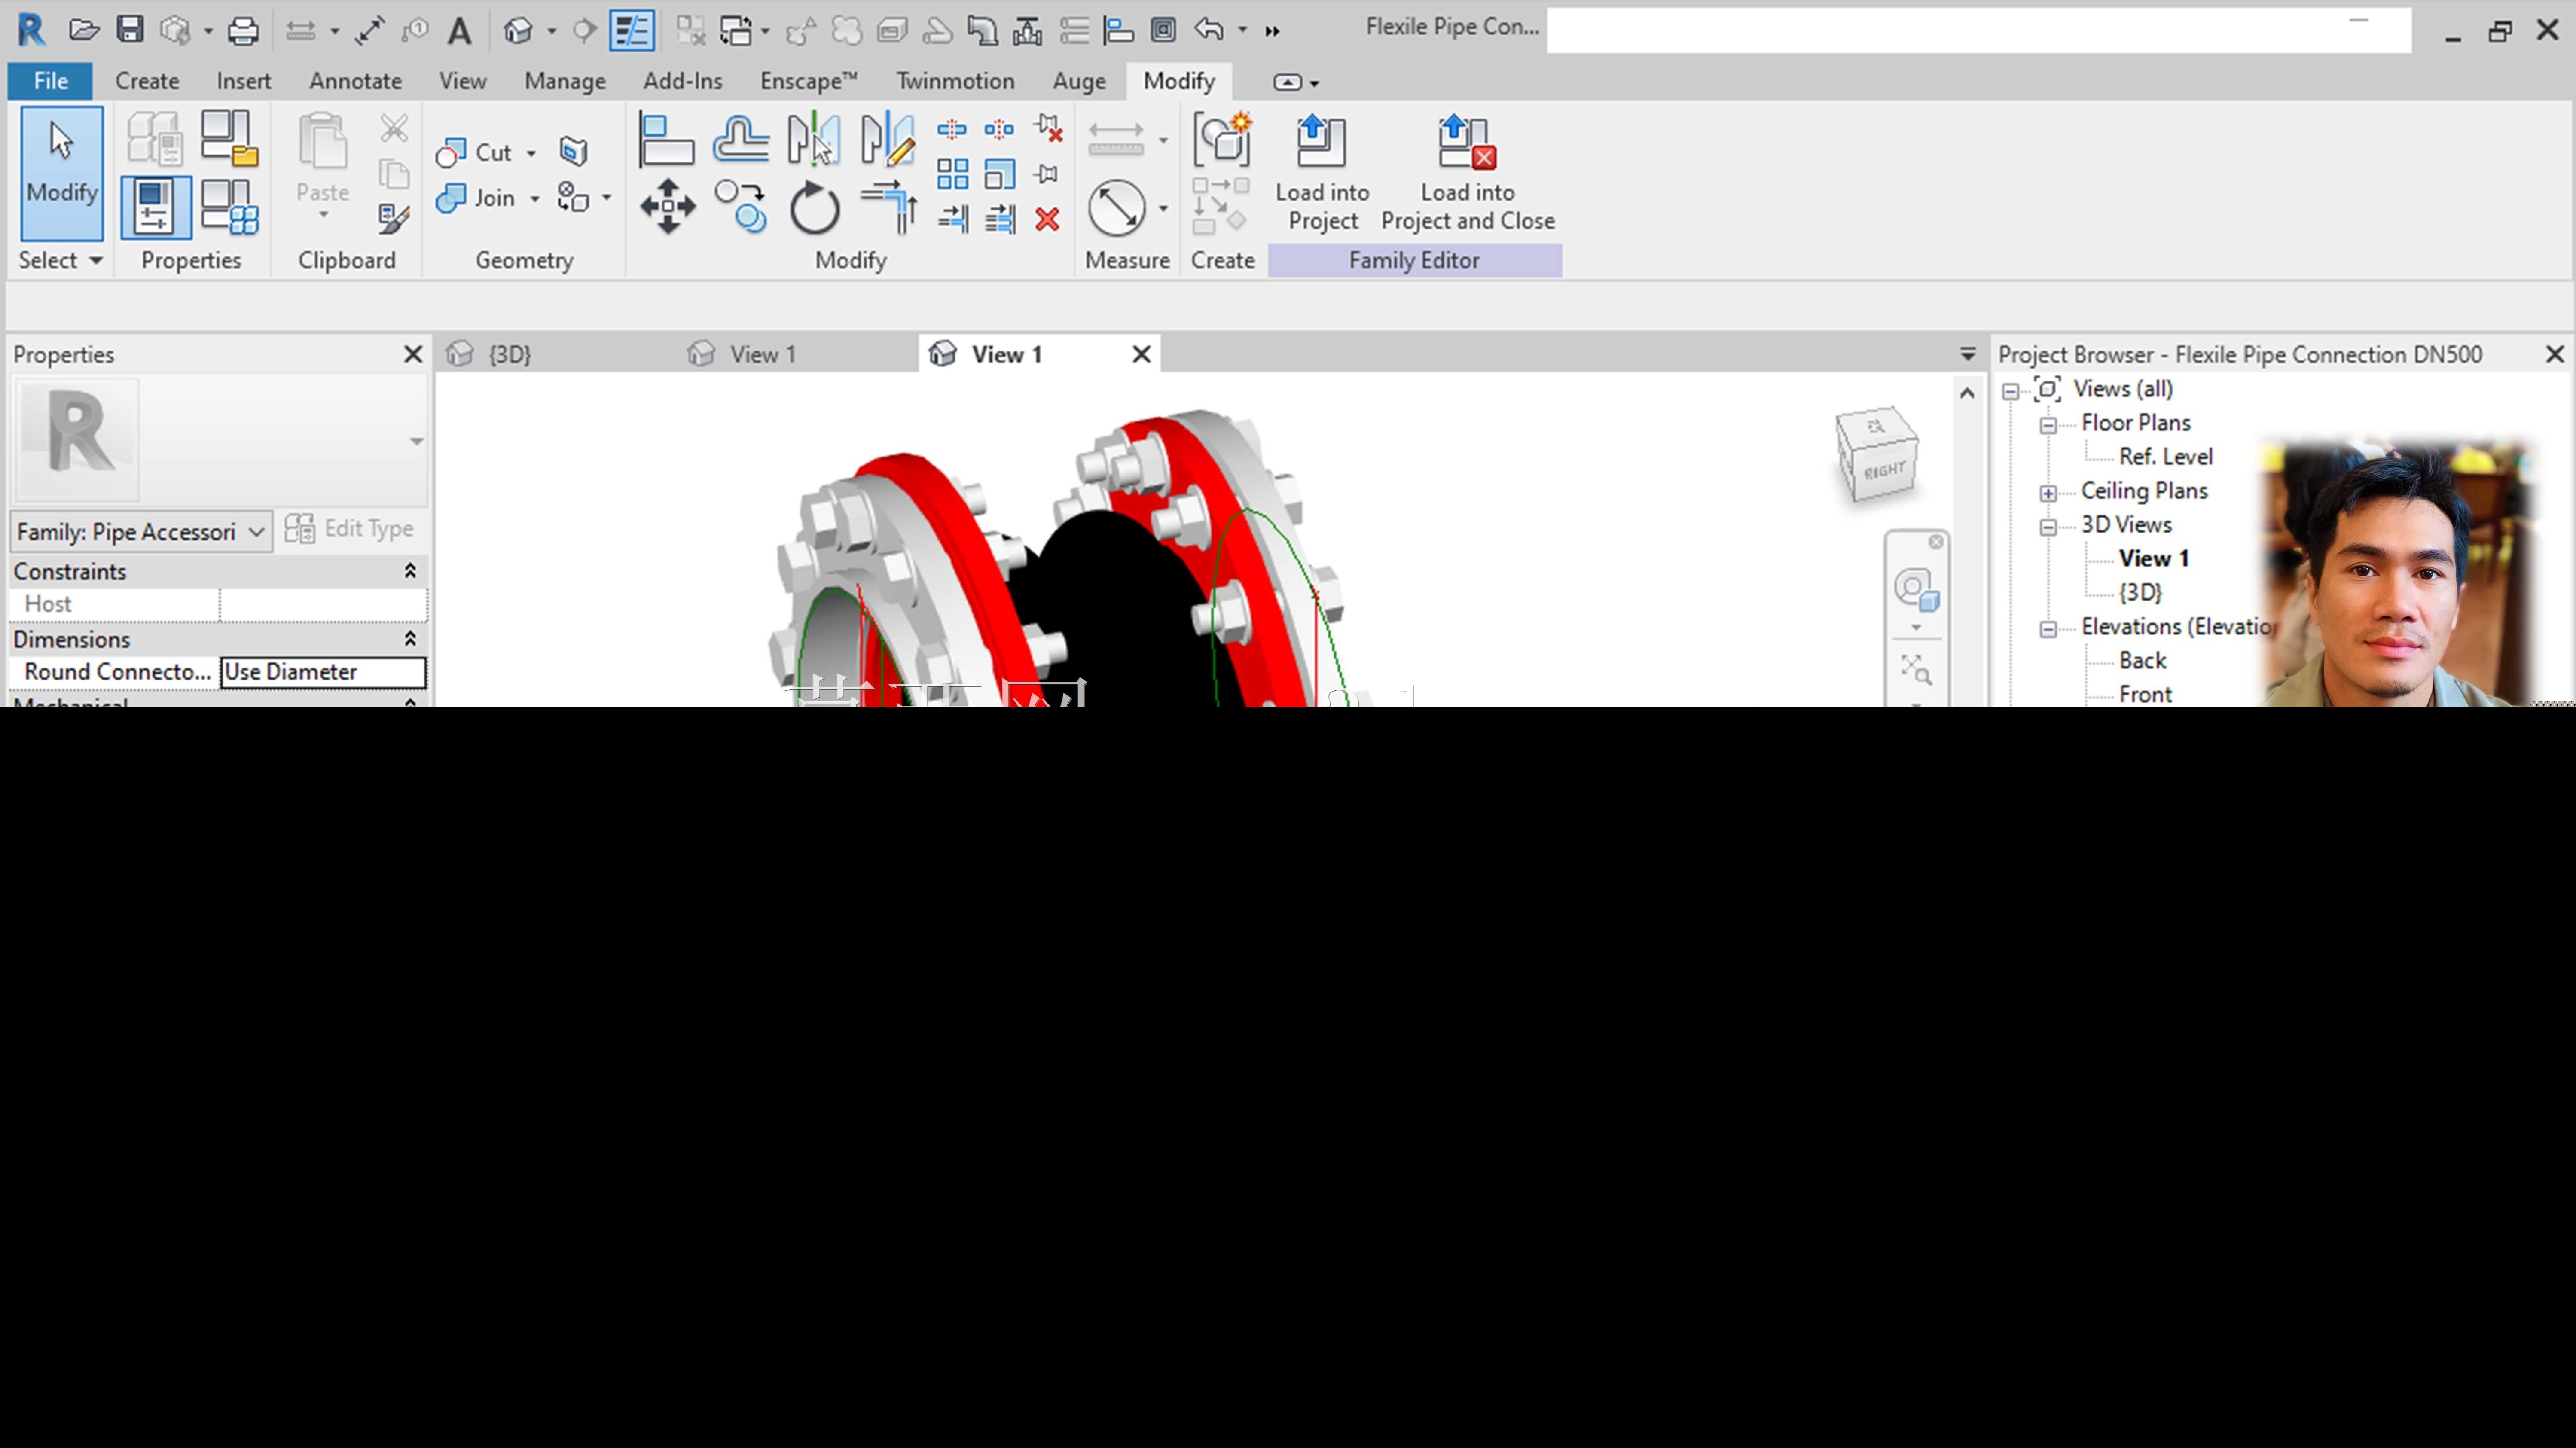Open a file with the Open icon
2576x1448 pixels.
pos(84,30)
